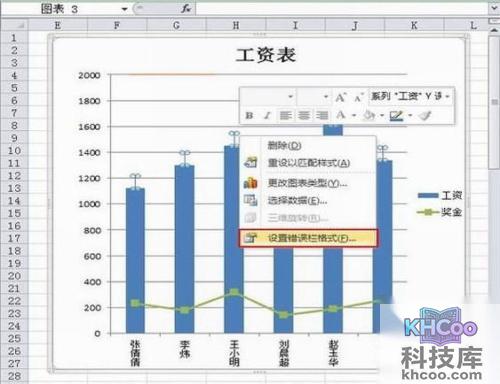Viewport: 500px width, 384px height.
Task: Click the Reset to Match Style menu icon
Action: 251,162
